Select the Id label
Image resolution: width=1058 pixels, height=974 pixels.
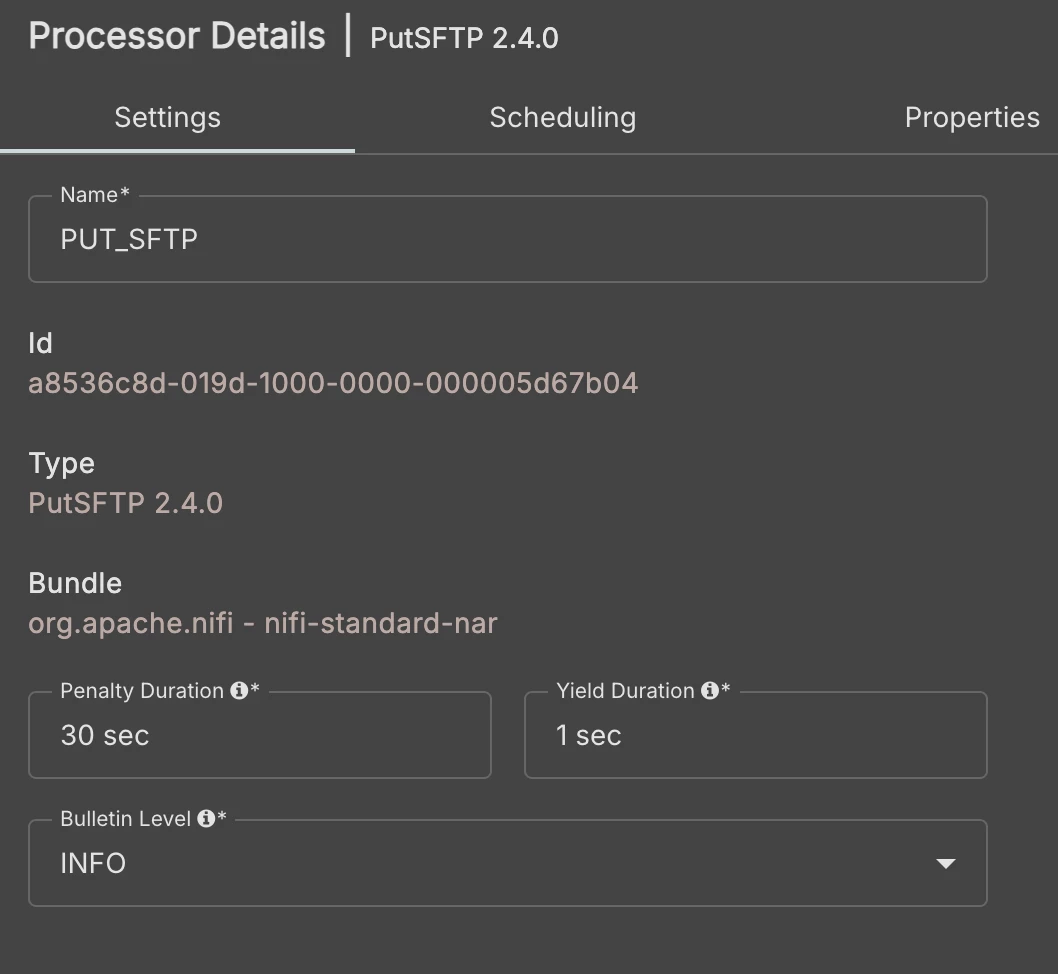pos(40,343)
